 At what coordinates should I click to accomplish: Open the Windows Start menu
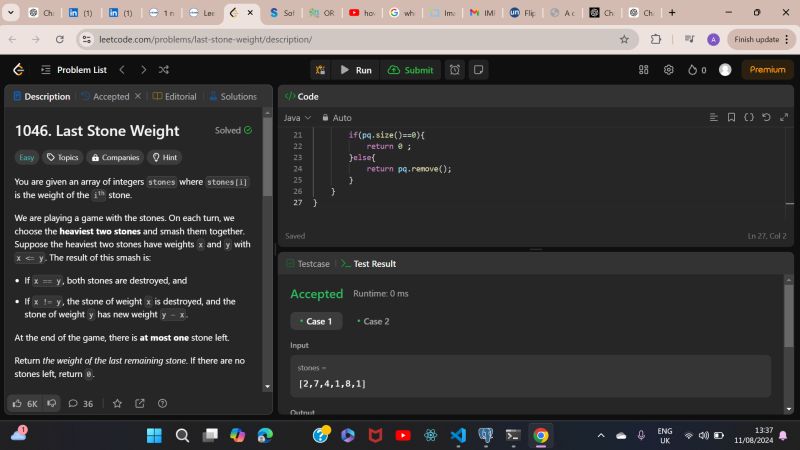154,435
